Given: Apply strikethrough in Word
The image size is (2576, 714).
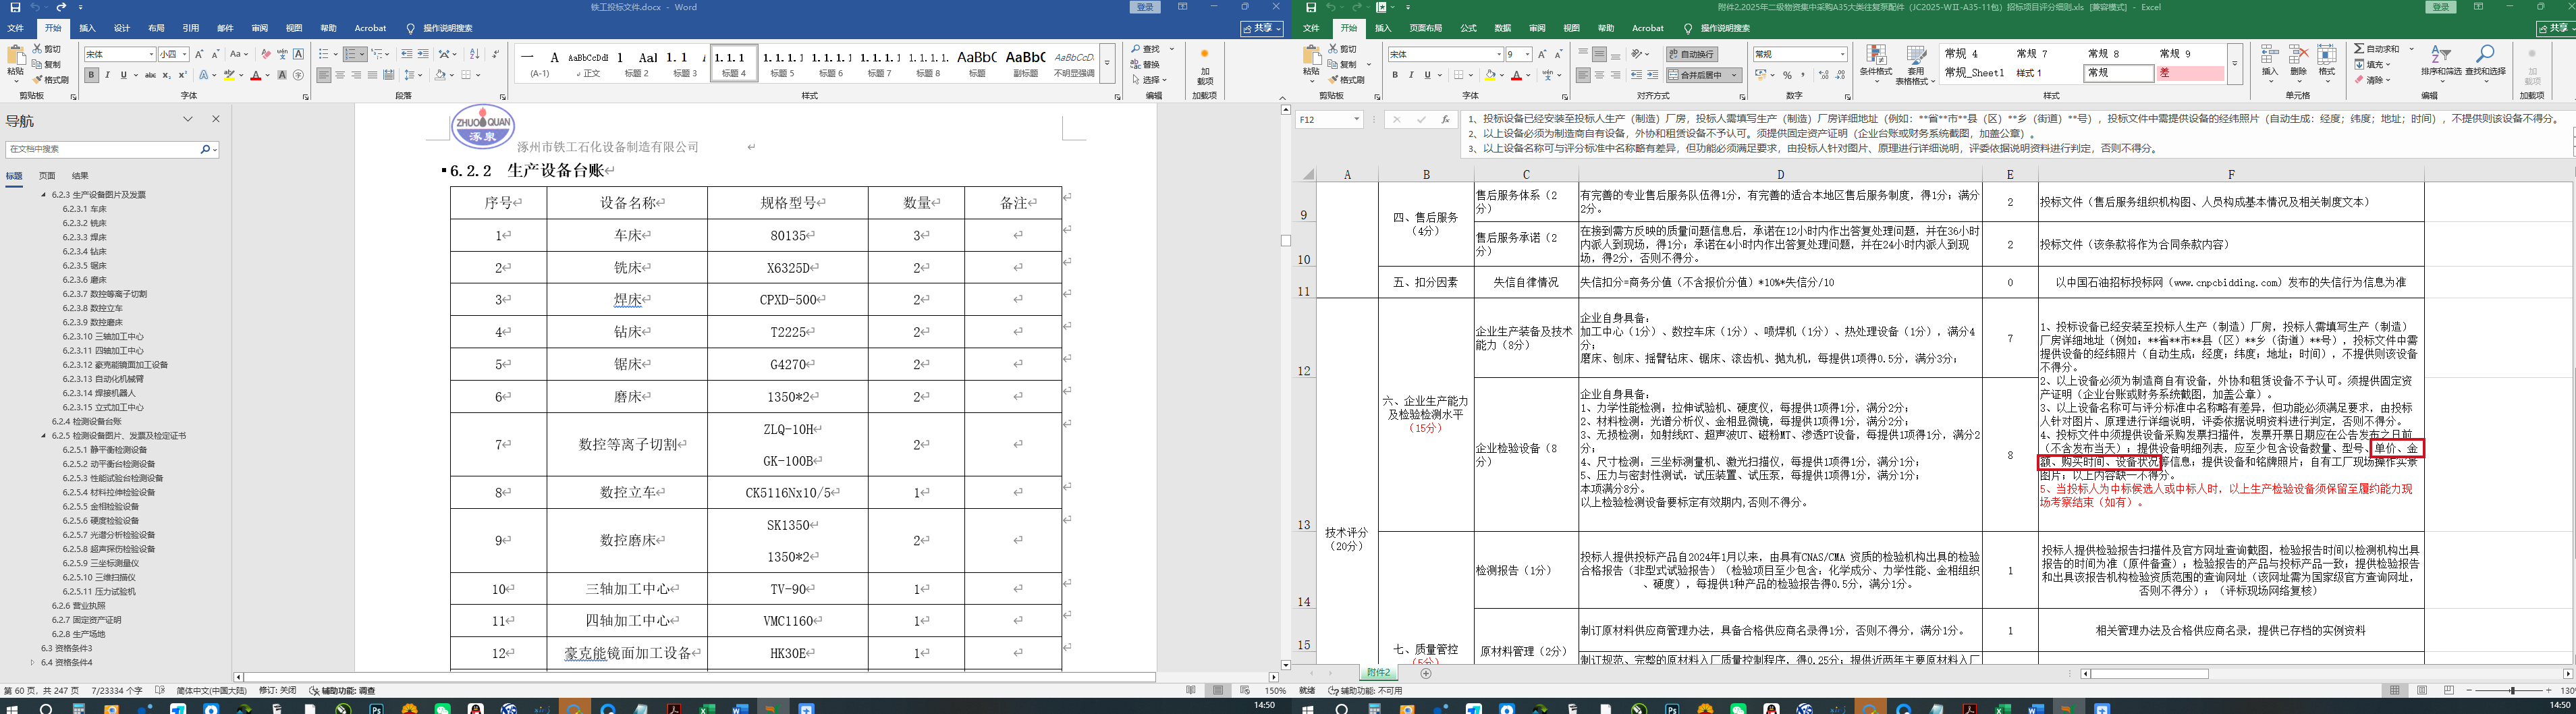Looking at the screenshot, I should coord(150,75).
